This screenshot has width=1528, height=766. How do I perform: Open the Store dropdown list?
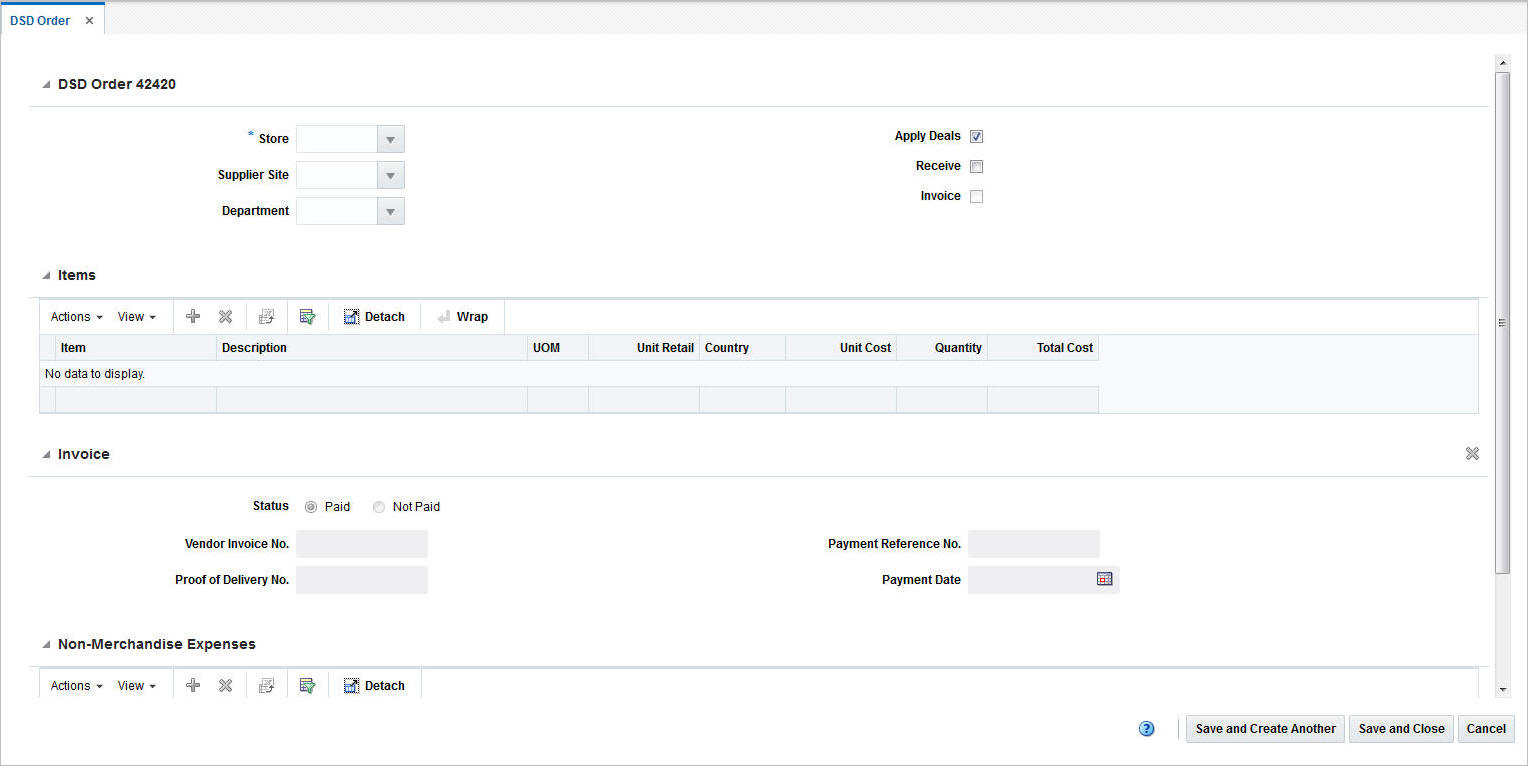coord(390,138)
